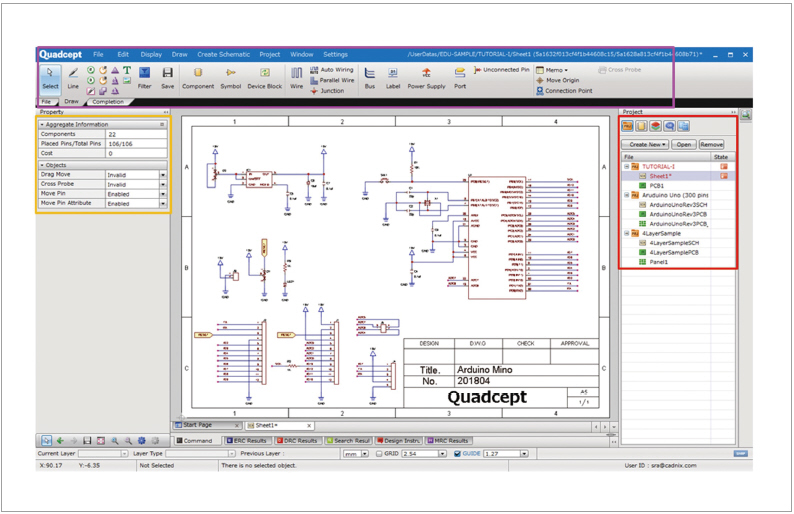Click the Symbol tool icon

[x=231, y=77]
